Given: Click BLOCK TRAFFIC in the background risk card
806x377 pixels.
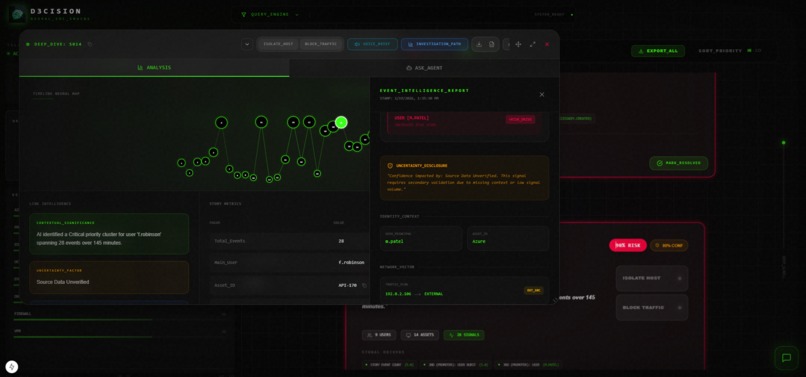Looking at the screenshot, I should pos(652,308).
